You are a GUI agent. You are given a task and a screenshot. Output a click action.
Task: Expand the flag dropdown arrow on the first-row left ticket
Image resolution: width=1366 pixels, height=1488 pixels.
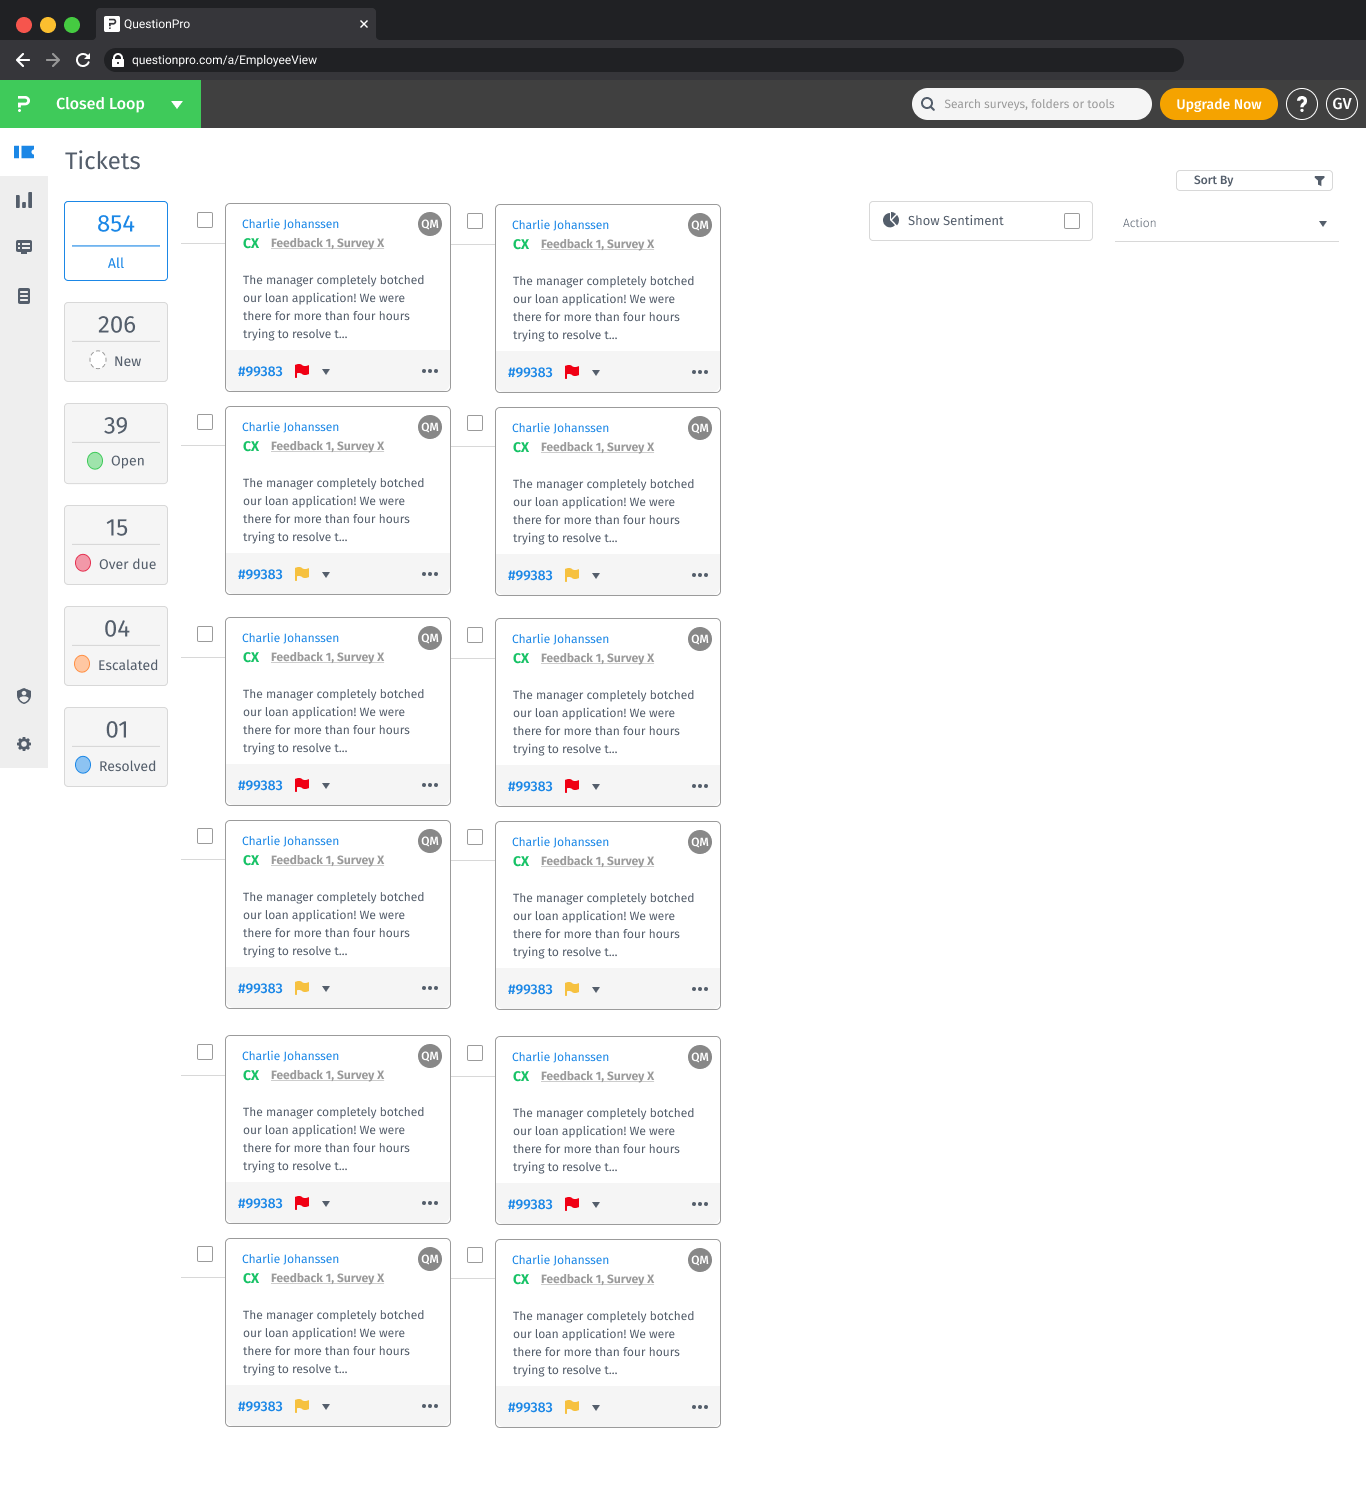326,372
